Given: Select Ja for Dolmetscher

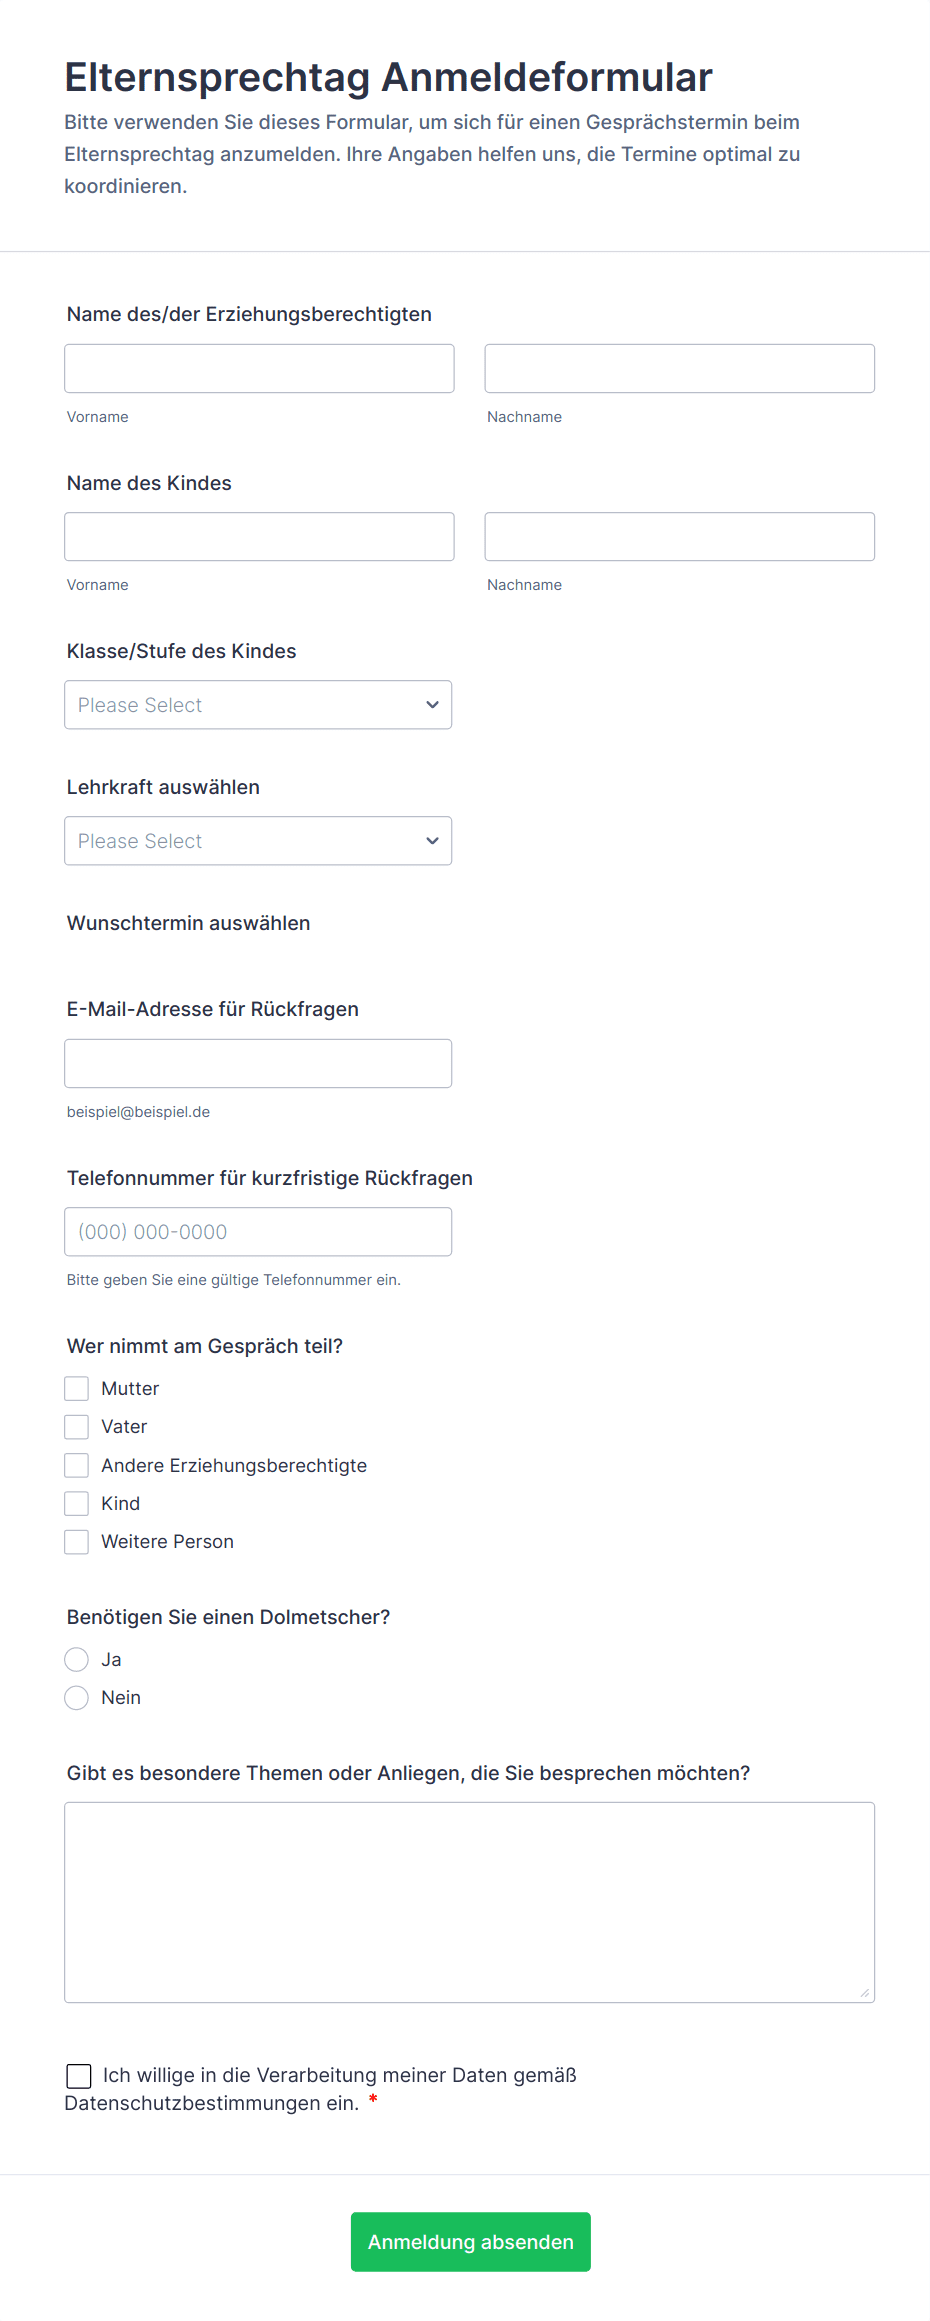Looking at the screenshot, I should (77, 1659).
